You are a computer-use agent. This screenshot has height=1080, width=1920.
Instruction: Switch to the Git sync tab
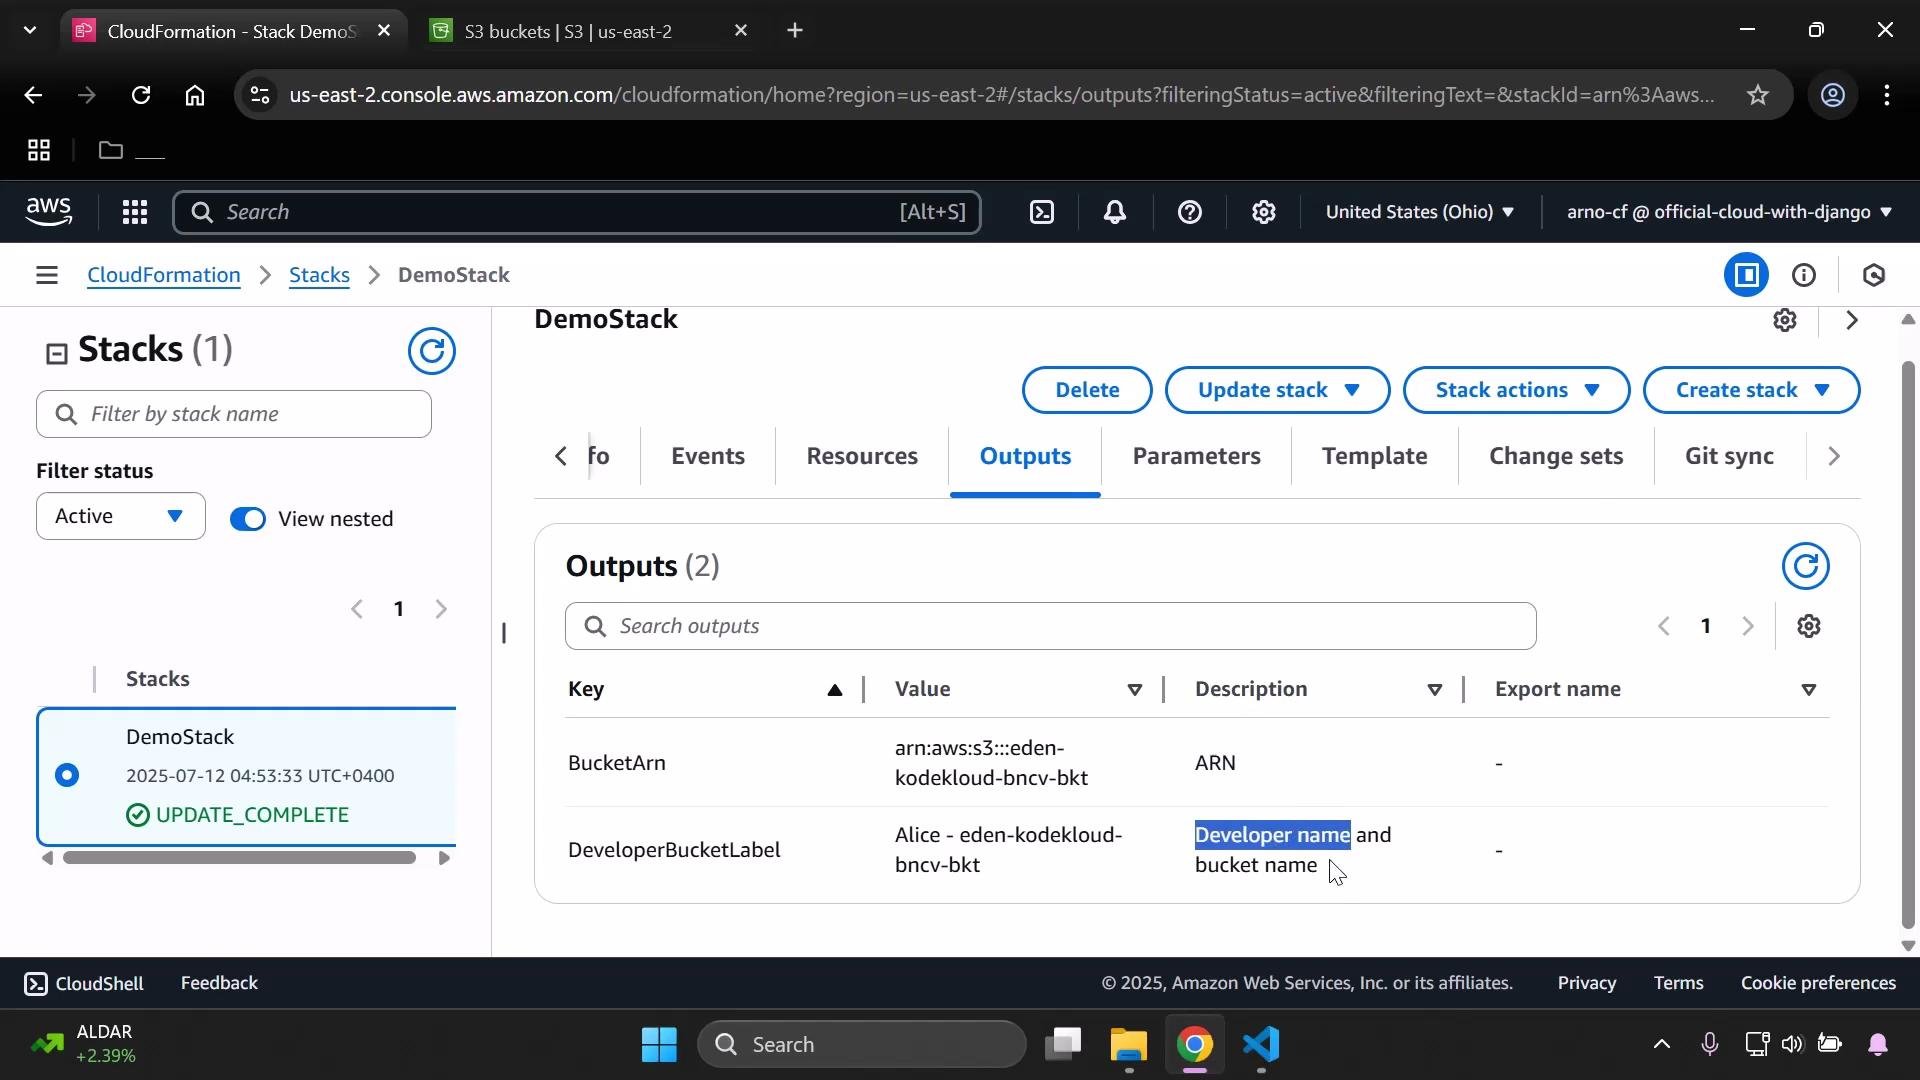pos(1729,457)
